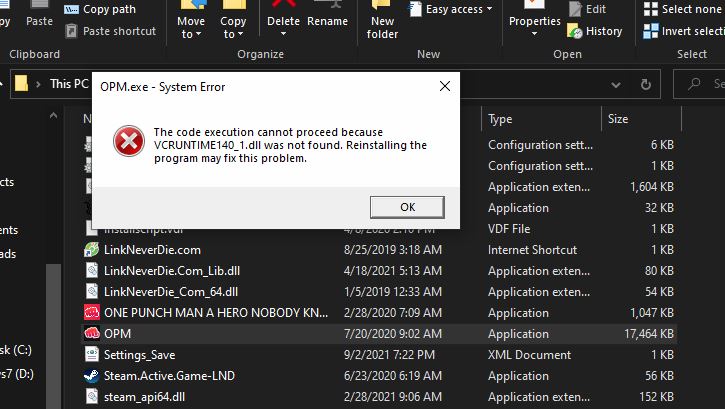725x409 pixels.
Task: Click the VDF File type cell
Action: pos(509,229)
